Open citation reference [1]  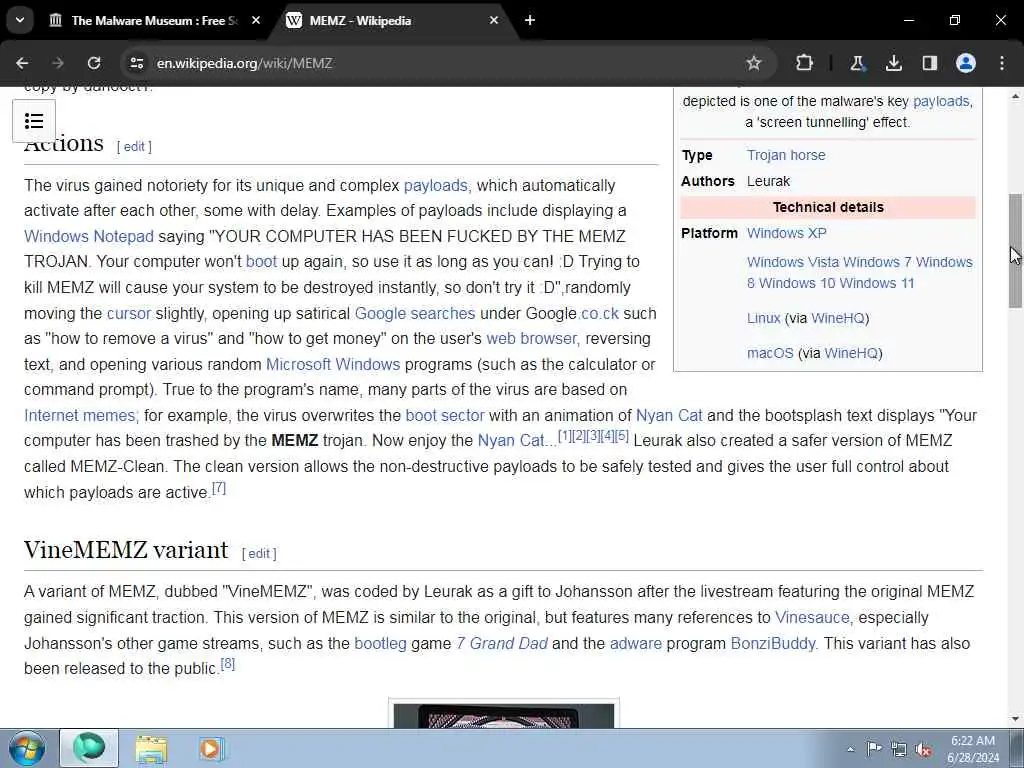pyautogui.click(x=565, y=436)
